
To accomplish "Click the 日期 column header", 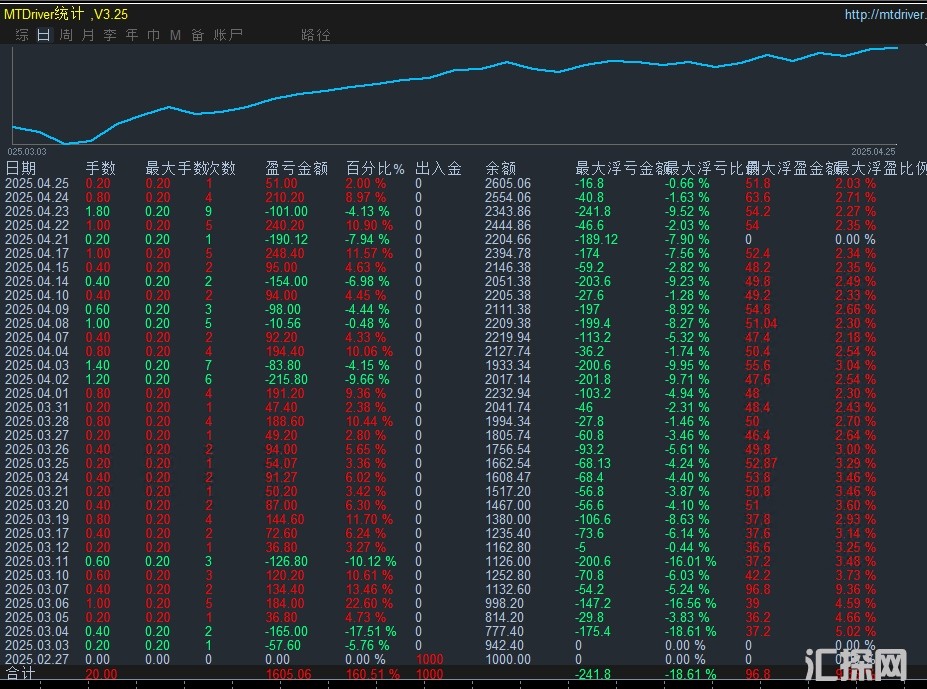I will [21, 169].
